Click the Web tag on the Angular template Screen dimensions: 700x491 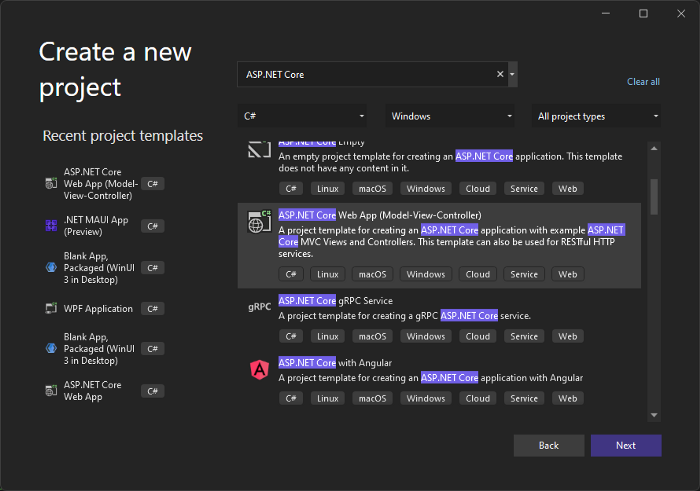(x=568, y=399)
